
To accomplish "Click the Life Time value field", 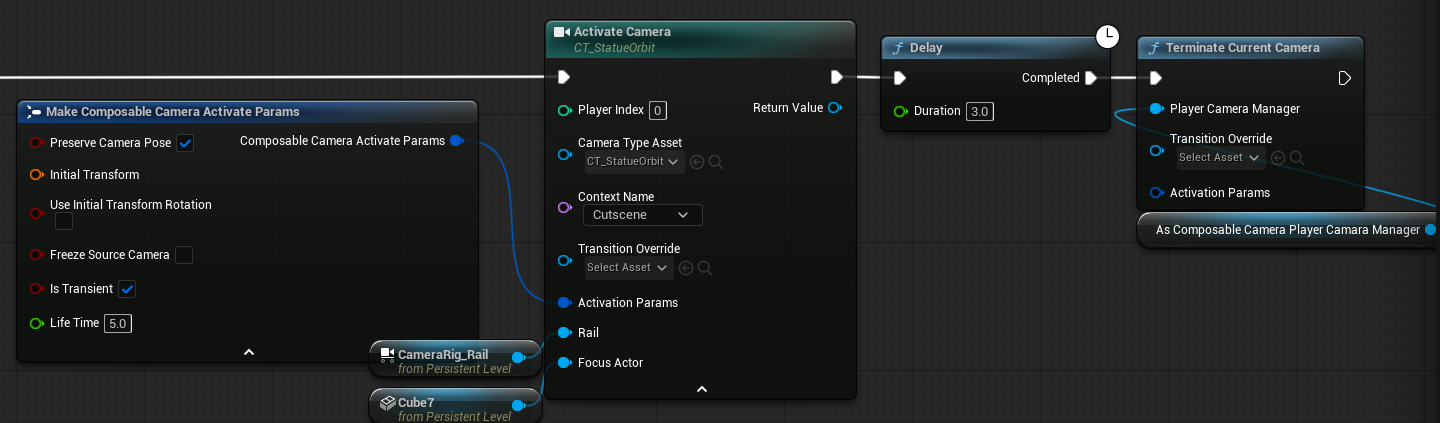I will tap(118, 323).
